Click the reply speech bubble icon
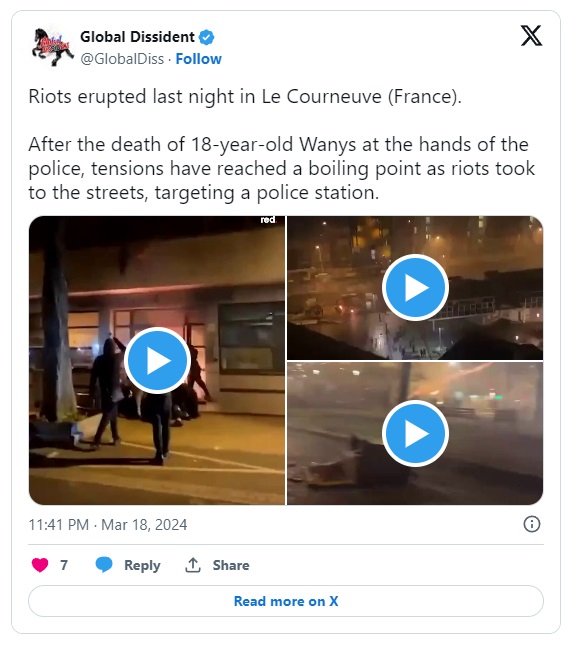Image resolution: width=567 pixels, height=646 pixels. 104,565
